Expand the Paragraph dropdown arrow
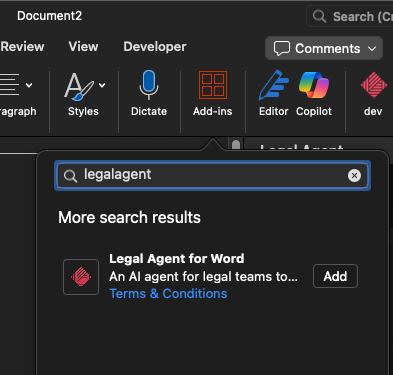The height and width of the screenshot is (375, 393). tap(29, 85)
